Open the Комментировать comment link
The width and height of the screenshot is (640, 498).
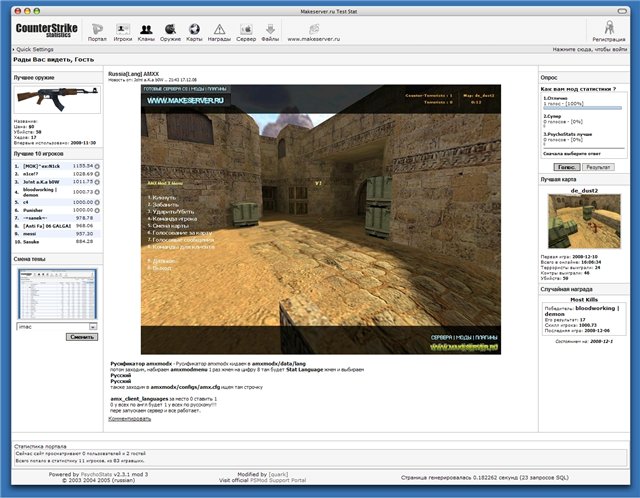[x=129, y=419]
